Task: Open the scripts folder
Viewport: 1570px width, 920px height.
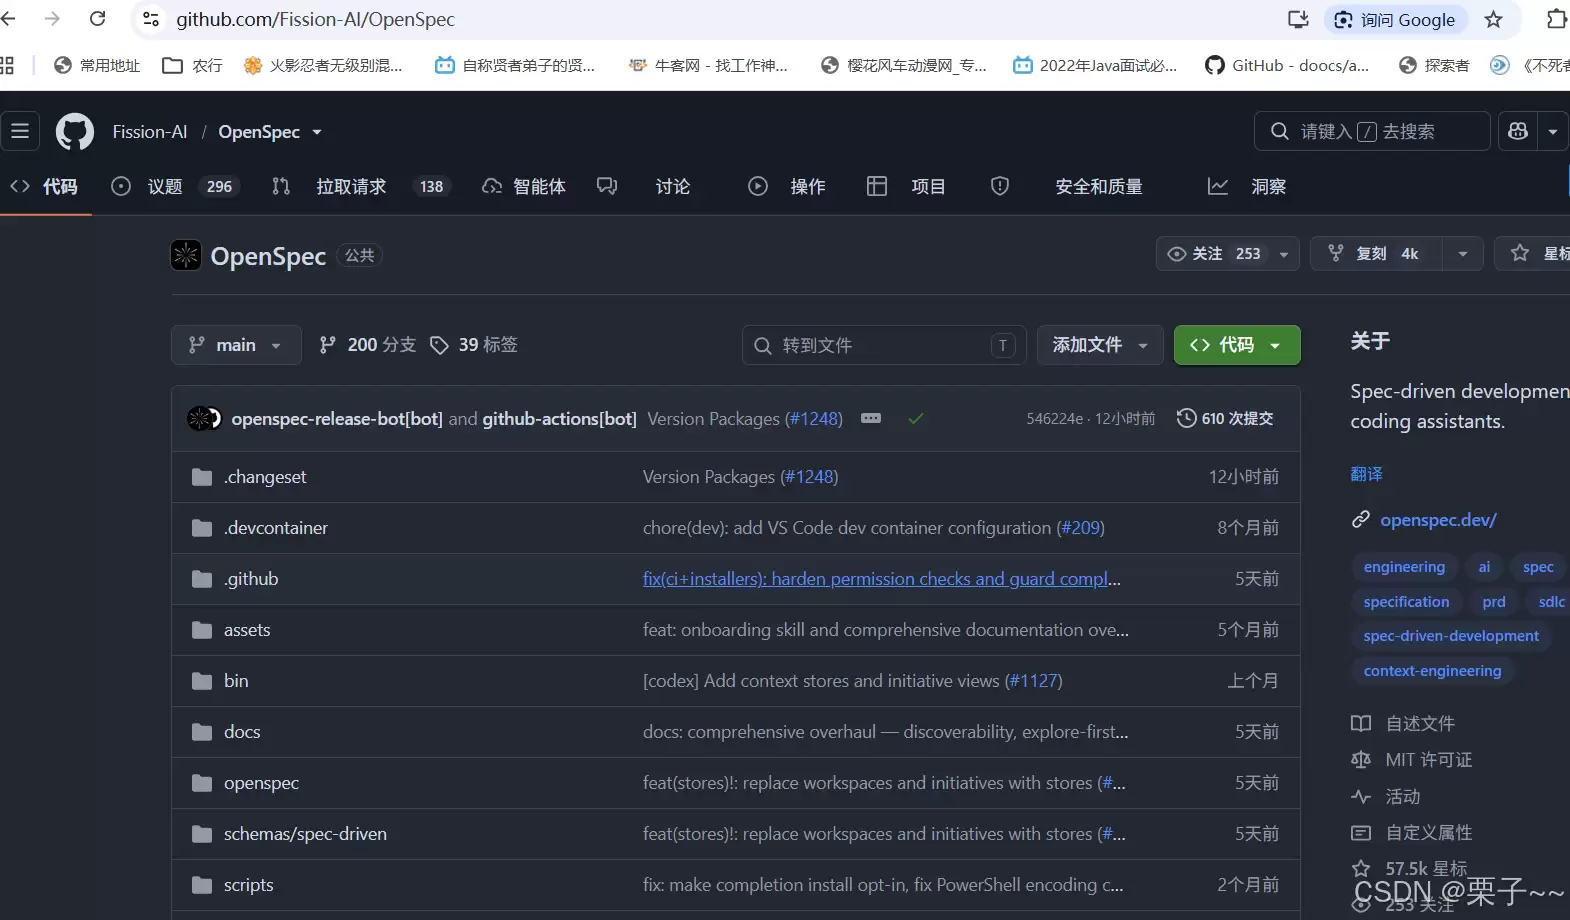Action: pos(248,885)
